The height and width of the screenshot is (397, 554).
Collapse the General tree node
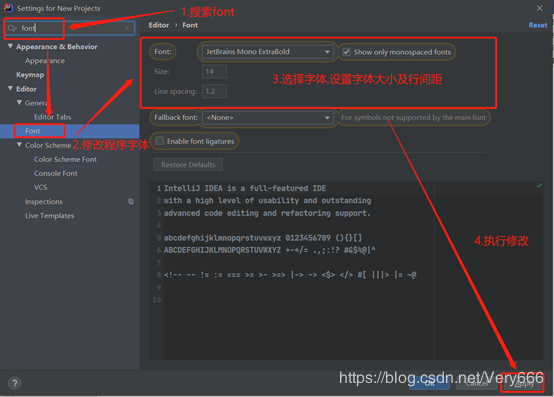tap(19, 103)
